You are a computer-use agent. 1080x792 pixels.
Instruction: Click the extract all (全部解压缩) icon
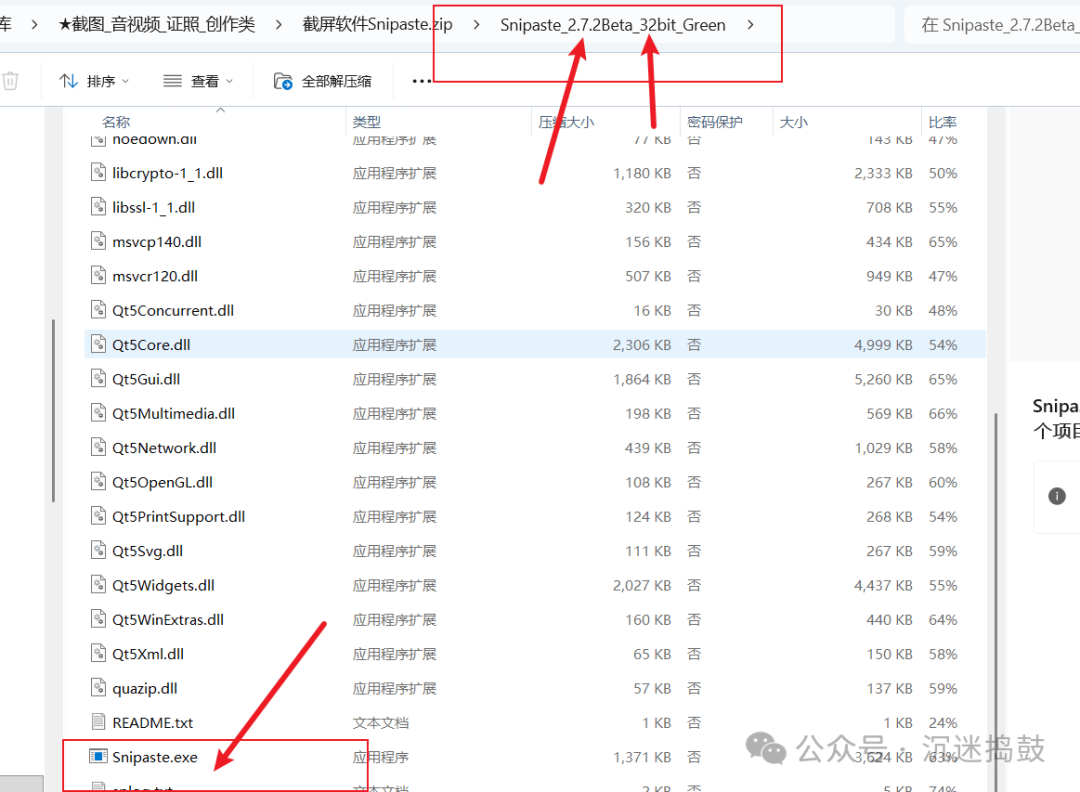pyautogui.click(x=283, y=81)
